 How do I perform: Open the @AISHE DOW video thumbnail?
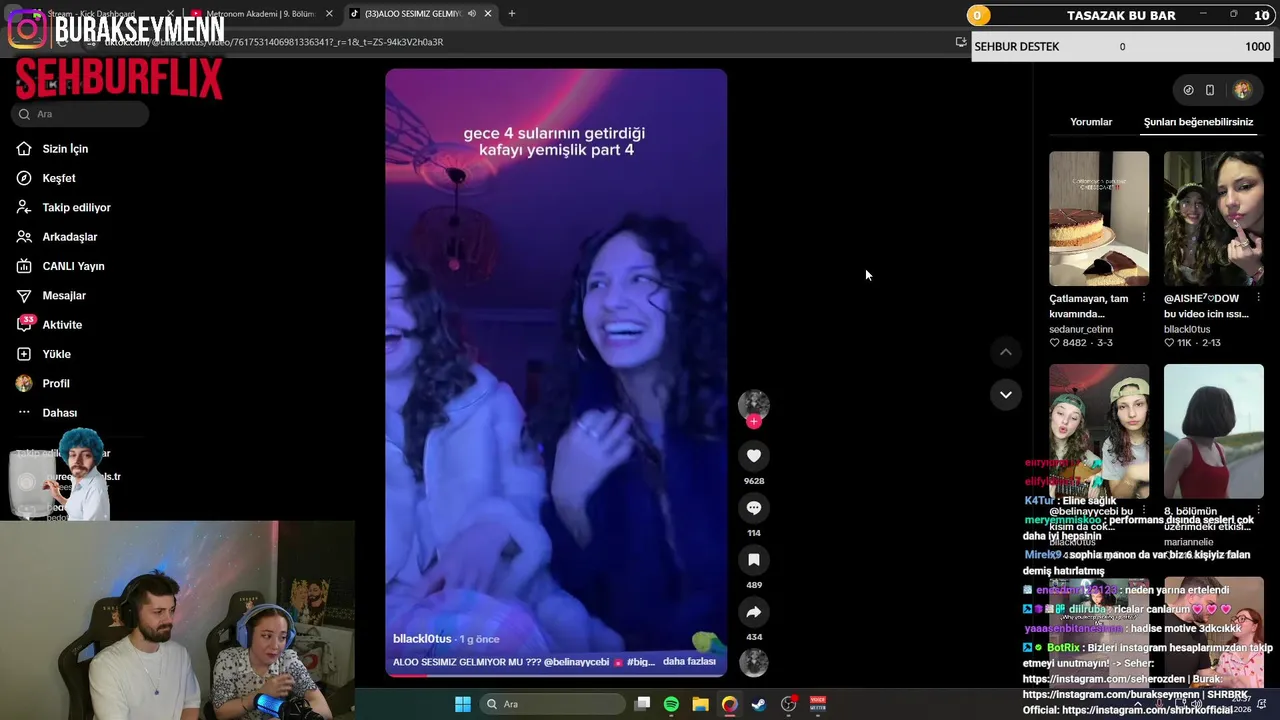click(x=1213, y=219)
